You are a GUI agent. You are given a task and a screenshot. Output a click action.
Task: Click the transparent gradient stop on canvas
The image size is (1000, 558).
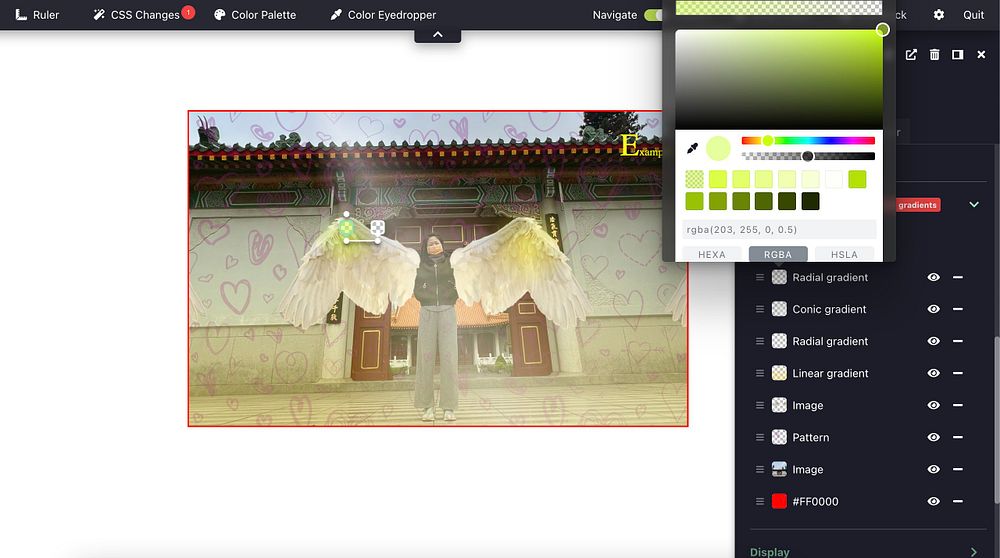point(378,228)
